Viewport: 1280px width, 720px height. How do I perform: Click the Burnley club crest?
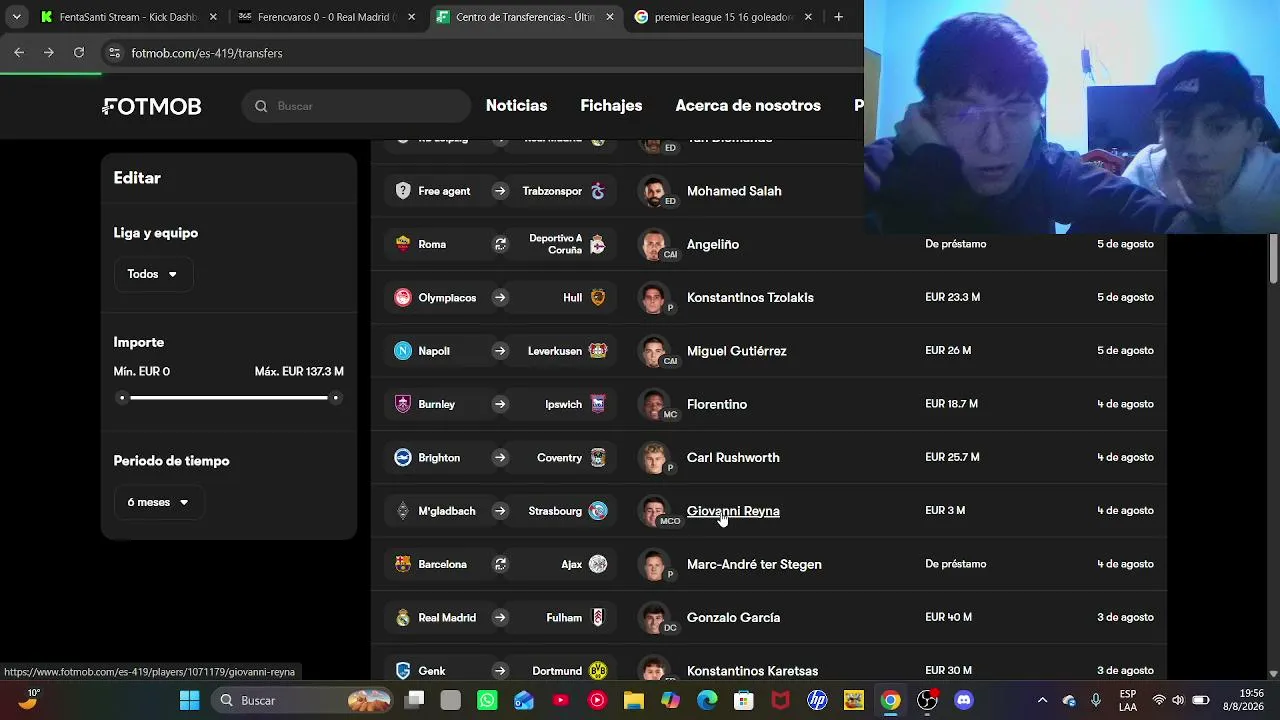pos(403,404)
